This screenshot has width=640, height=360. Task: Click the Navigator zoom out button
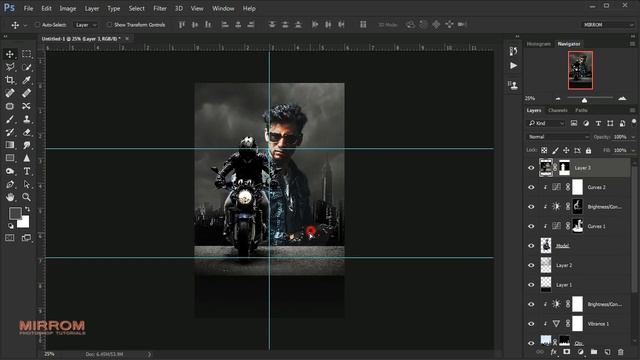pyautogui.click(x=558, y=99)
